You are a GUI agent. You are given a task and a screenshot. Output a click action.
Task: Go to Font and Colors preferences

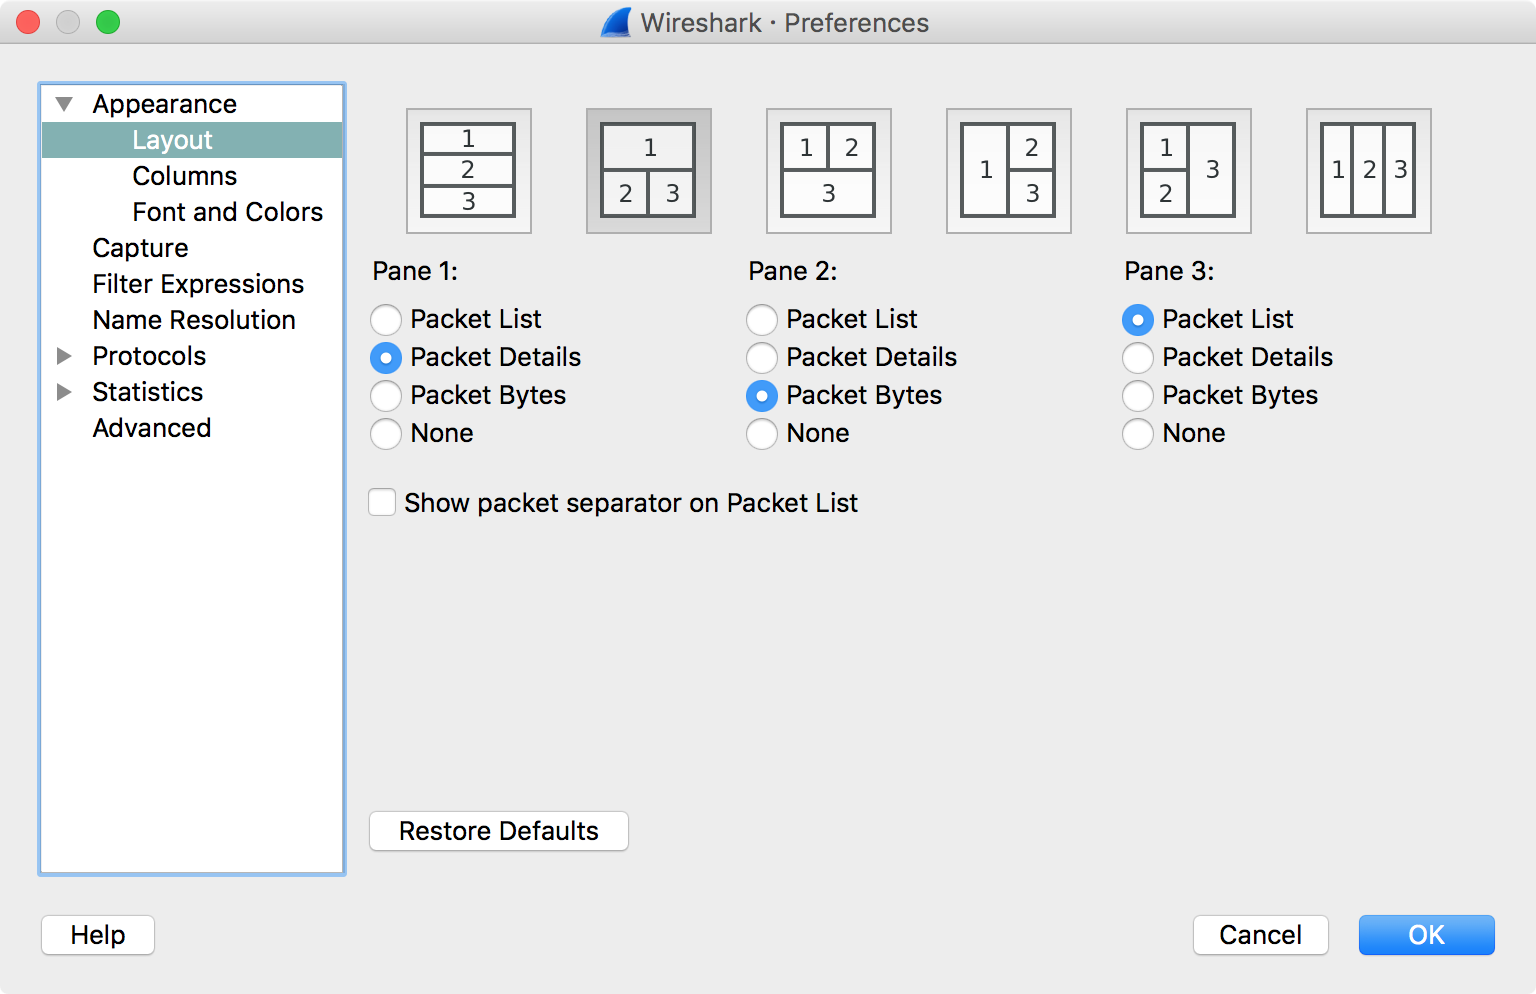pos(227,212)
